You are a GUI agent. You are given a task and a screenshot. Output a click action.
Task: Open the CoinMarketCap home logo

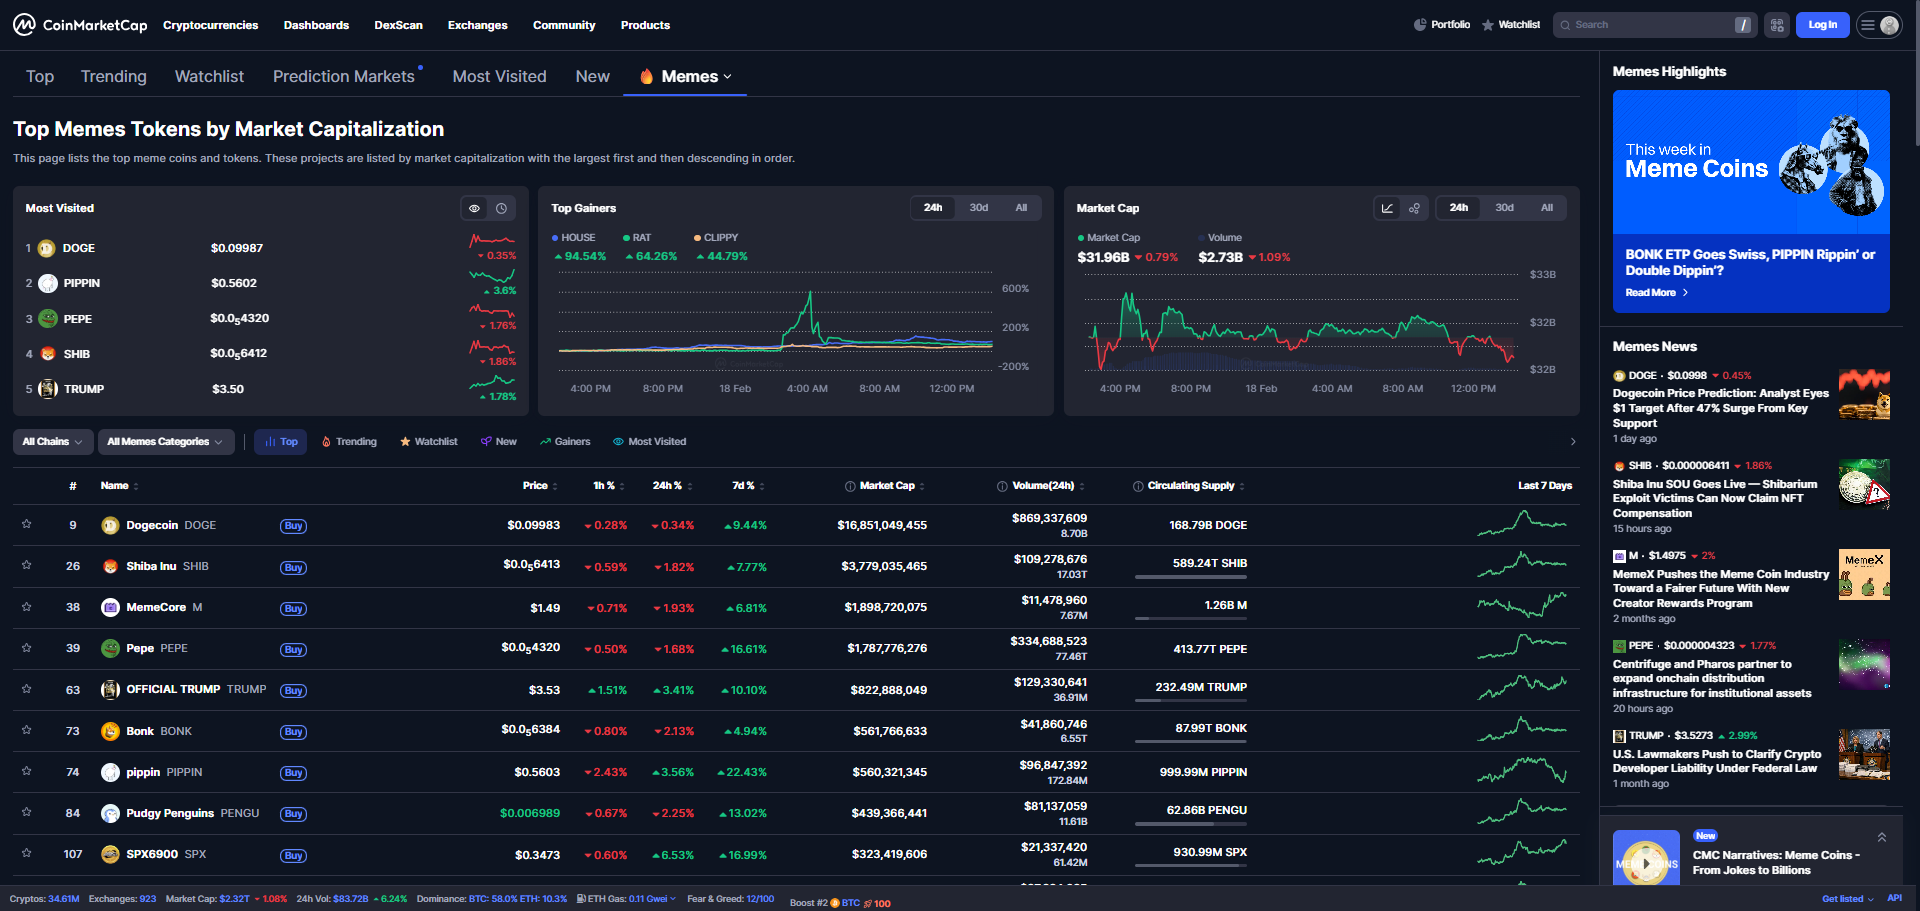80,25
